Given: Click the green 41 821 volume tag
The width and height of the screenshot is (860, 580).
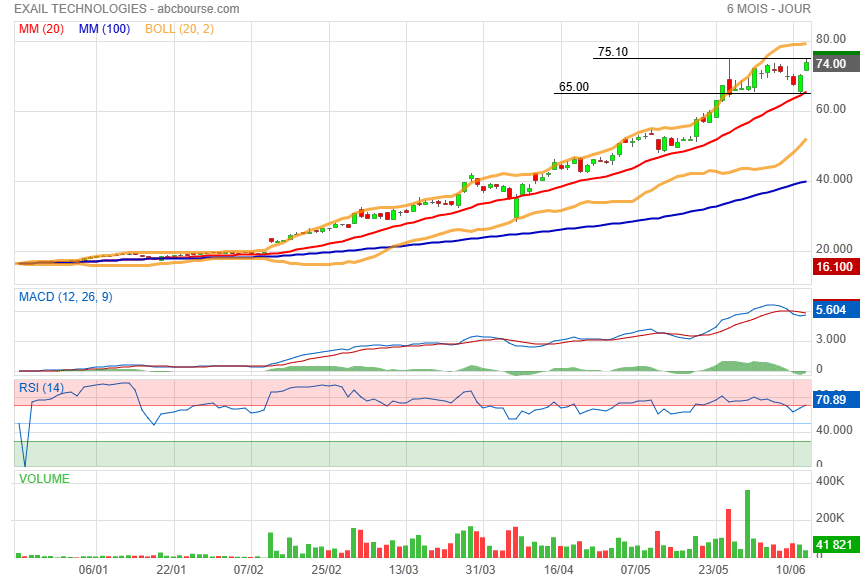Looking at the screenshot, I should point(836,544).
